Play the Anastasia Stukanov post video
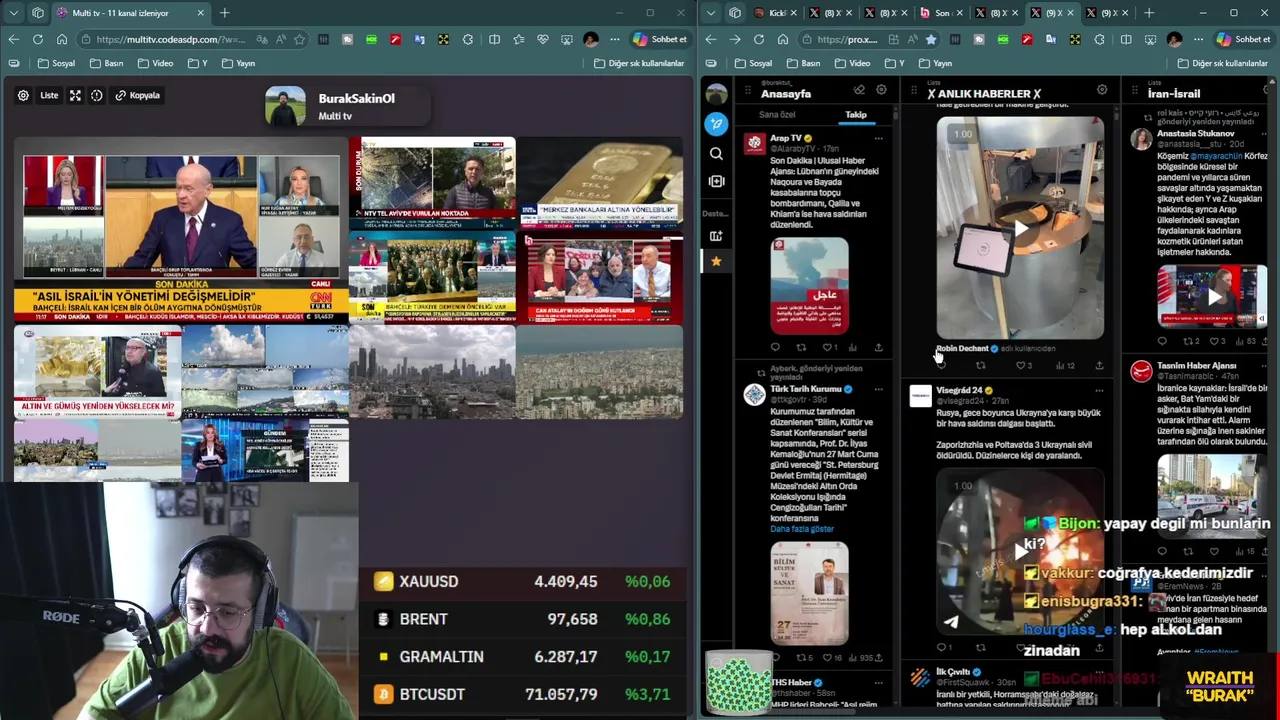This screenshot has height=720, width=1280. (1212, 297)
